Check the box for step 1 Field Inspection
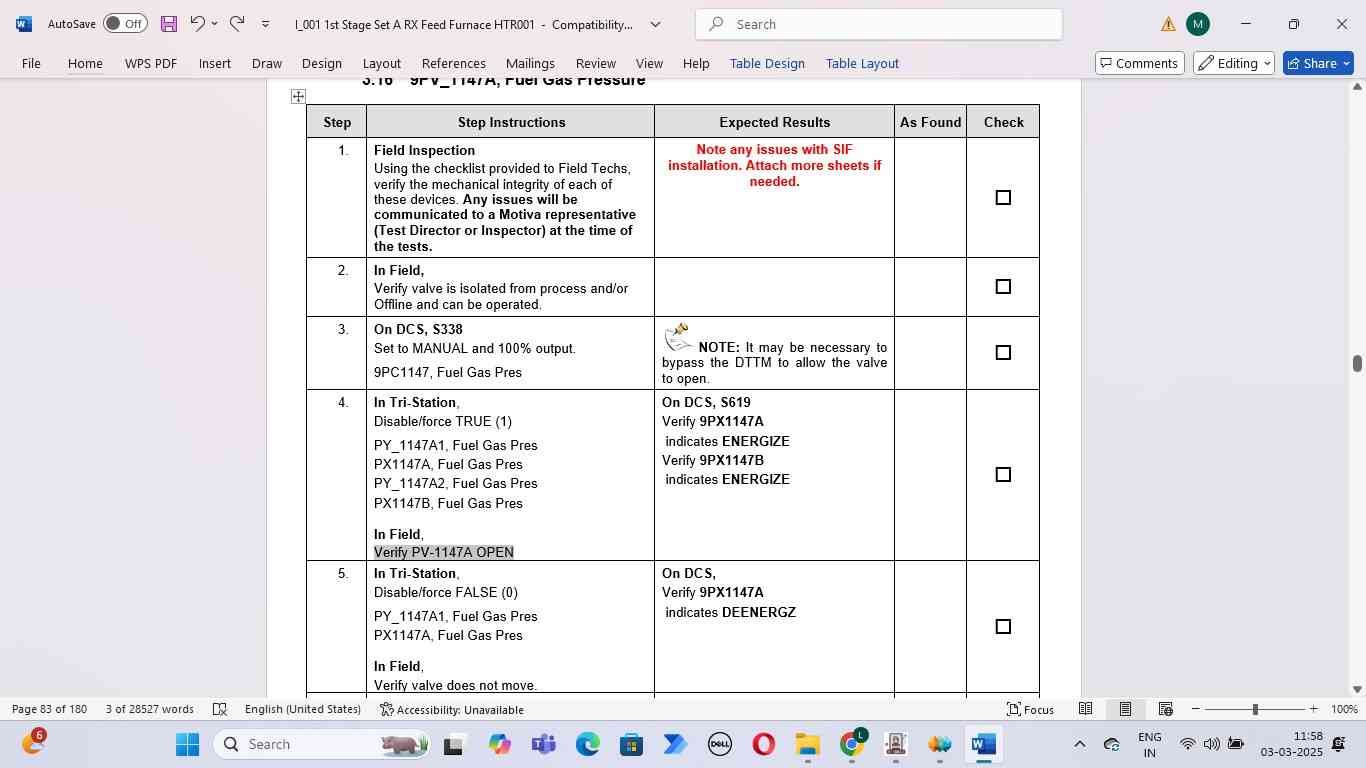 (1003, 198)
